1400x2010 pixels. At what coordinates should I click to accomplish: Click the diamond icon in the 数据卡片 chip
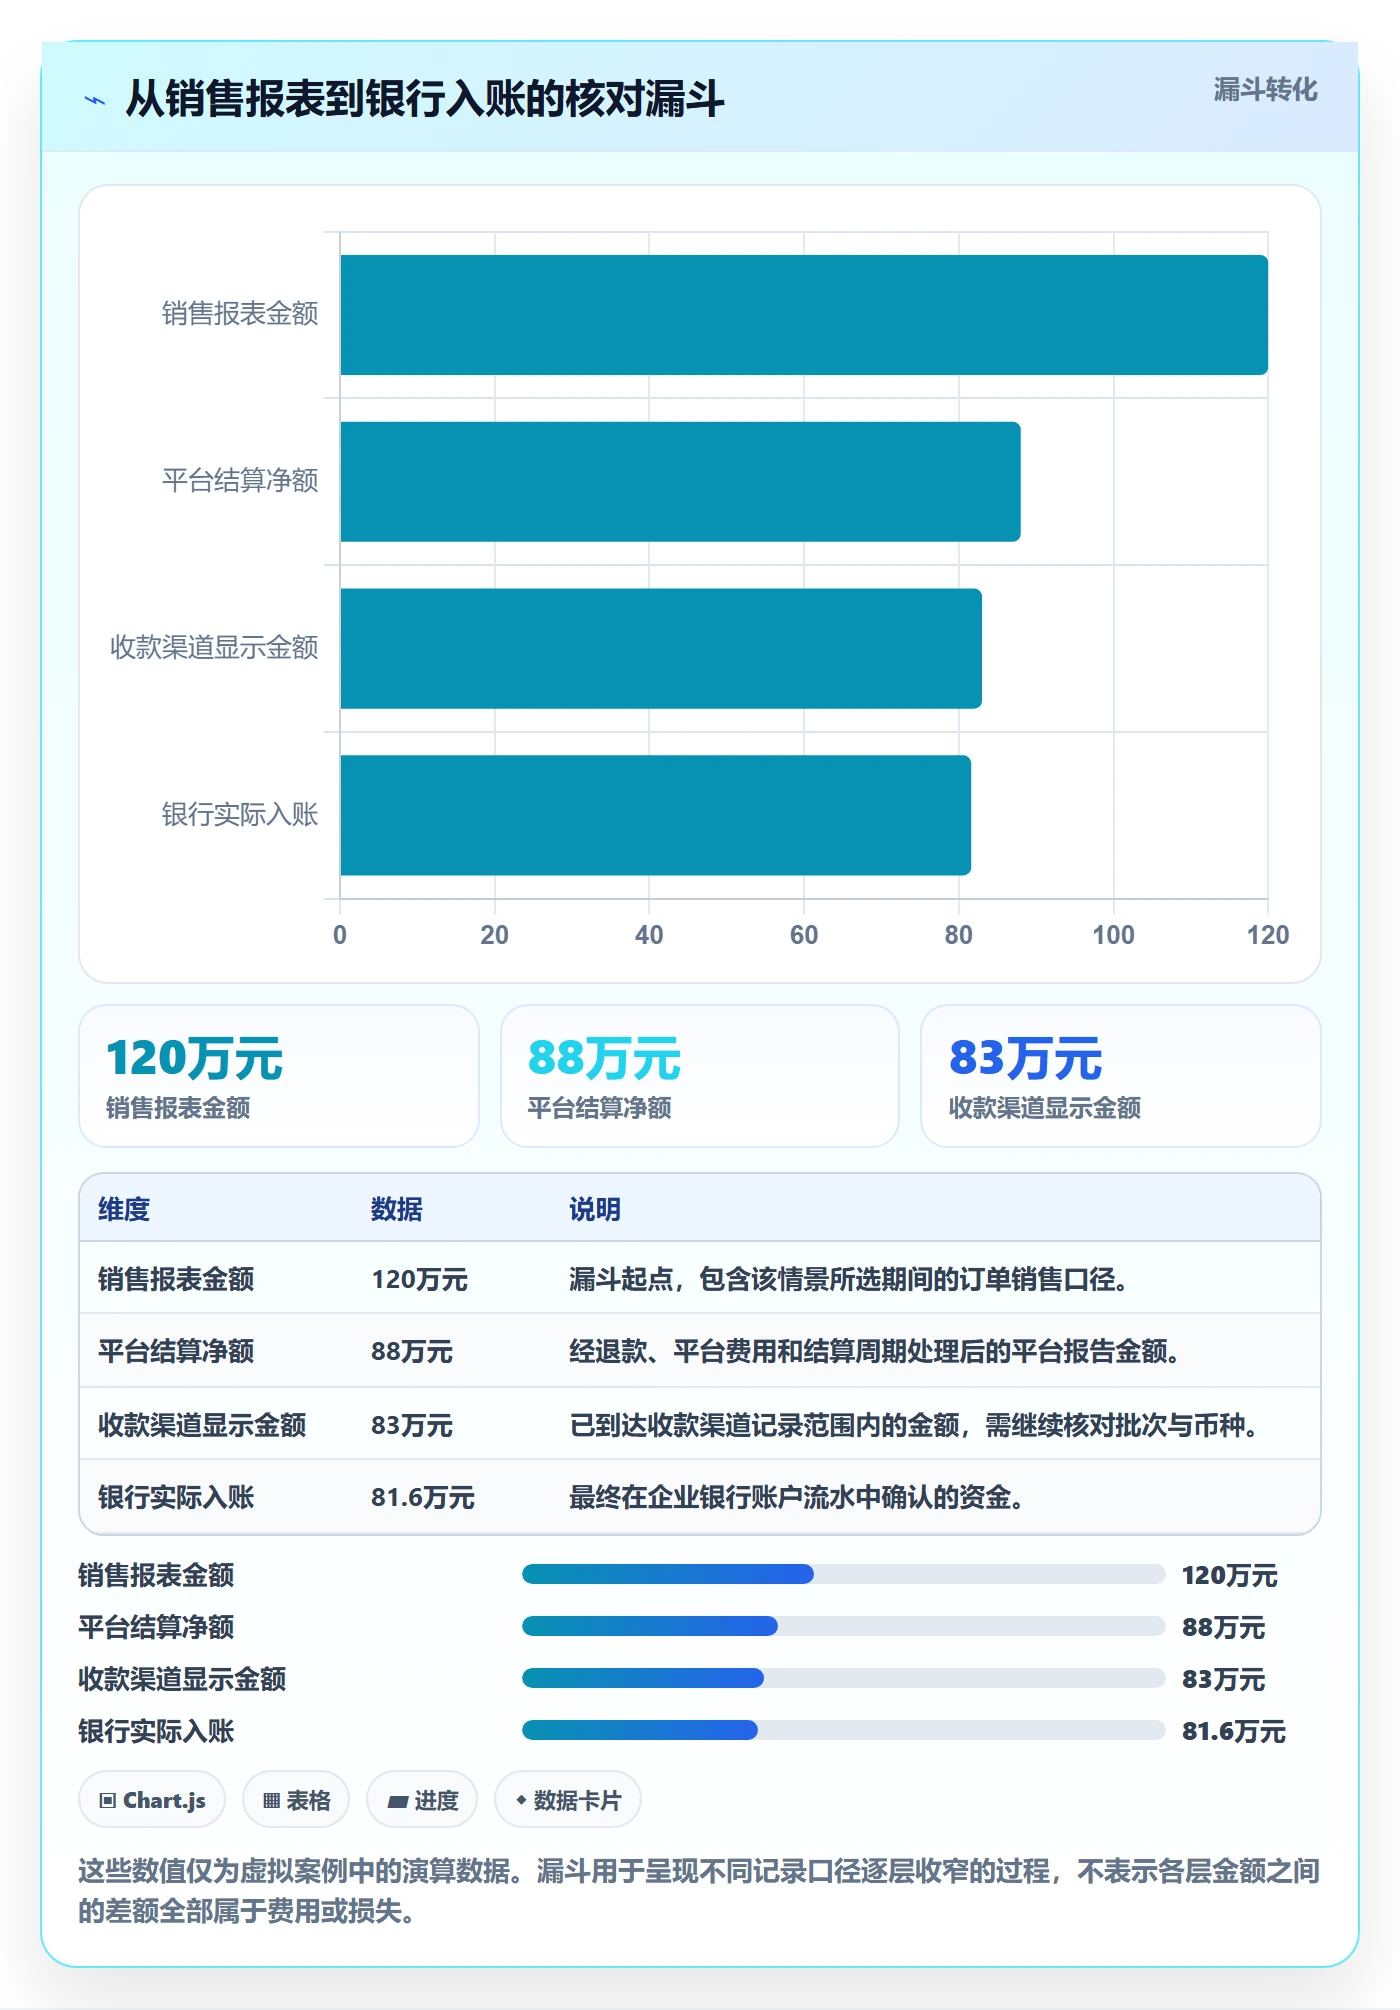pos(521,1800)
